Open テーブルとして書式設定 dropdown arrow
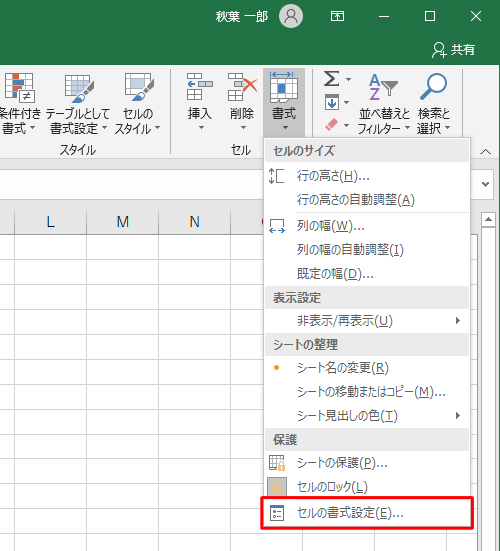The width and height of the screenshot is (500, 551). pyautogui.click(x=104, y=127)
